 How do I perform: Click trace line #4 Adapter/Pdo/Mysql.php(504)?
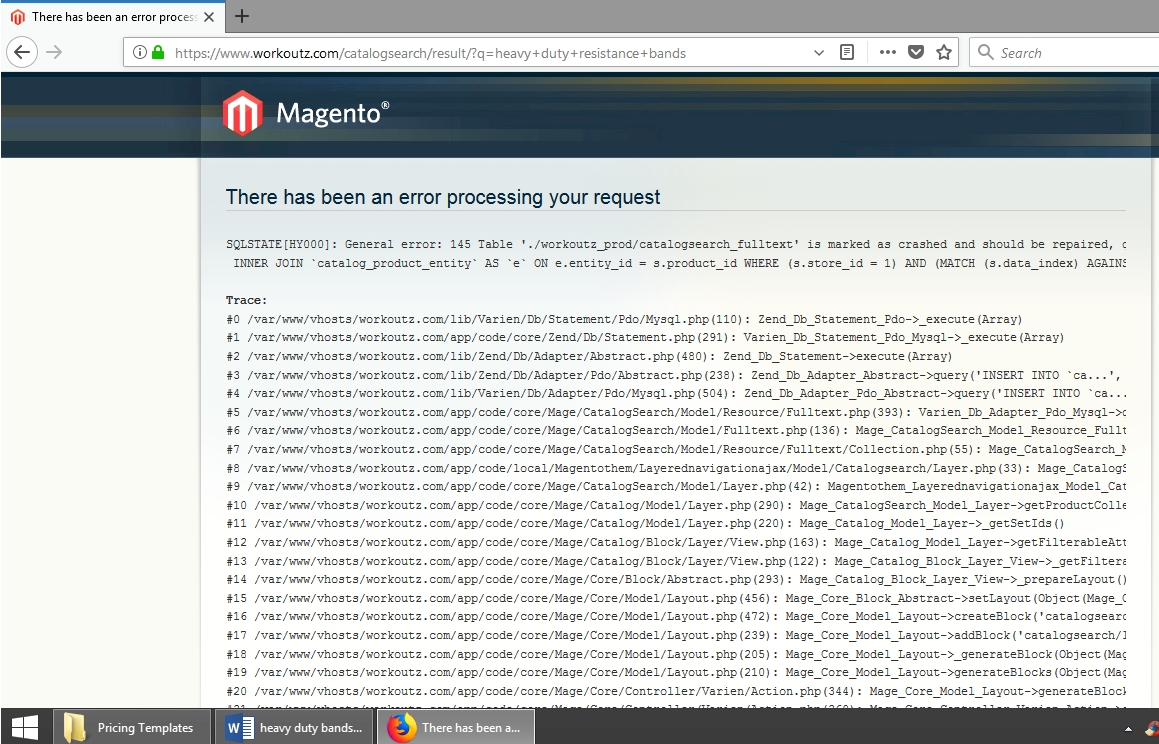pyautogui.click(x=676, y=394)
